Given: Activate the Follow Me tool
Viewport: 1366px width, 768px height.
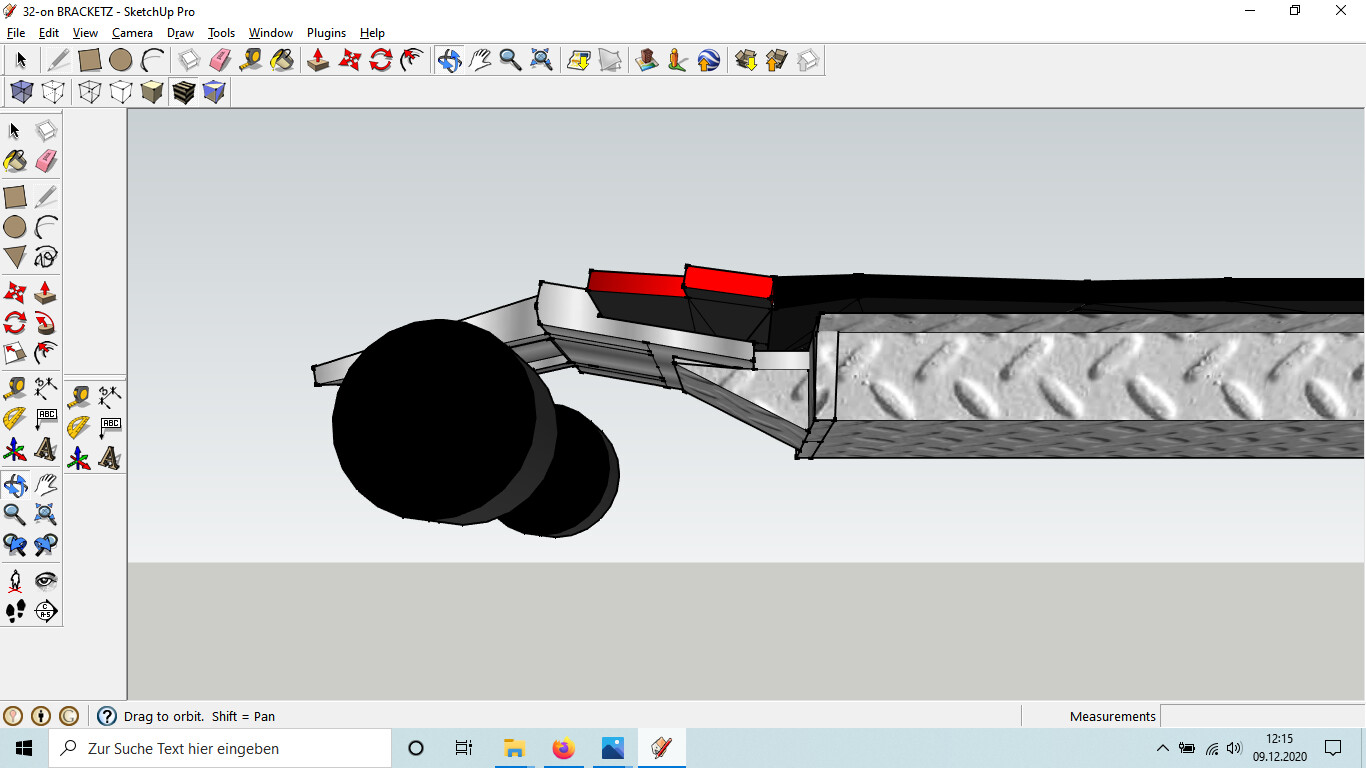Looking at the screenshot, I should (x=46, y=323).
